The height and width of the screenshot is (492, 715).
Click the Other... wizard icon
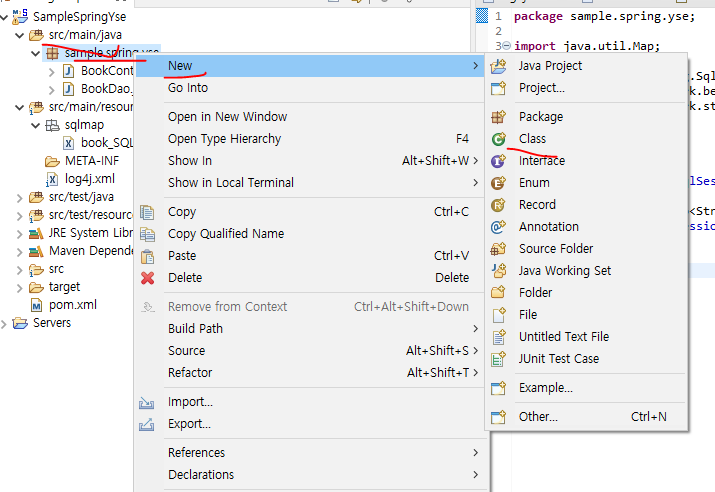point(498,417)
